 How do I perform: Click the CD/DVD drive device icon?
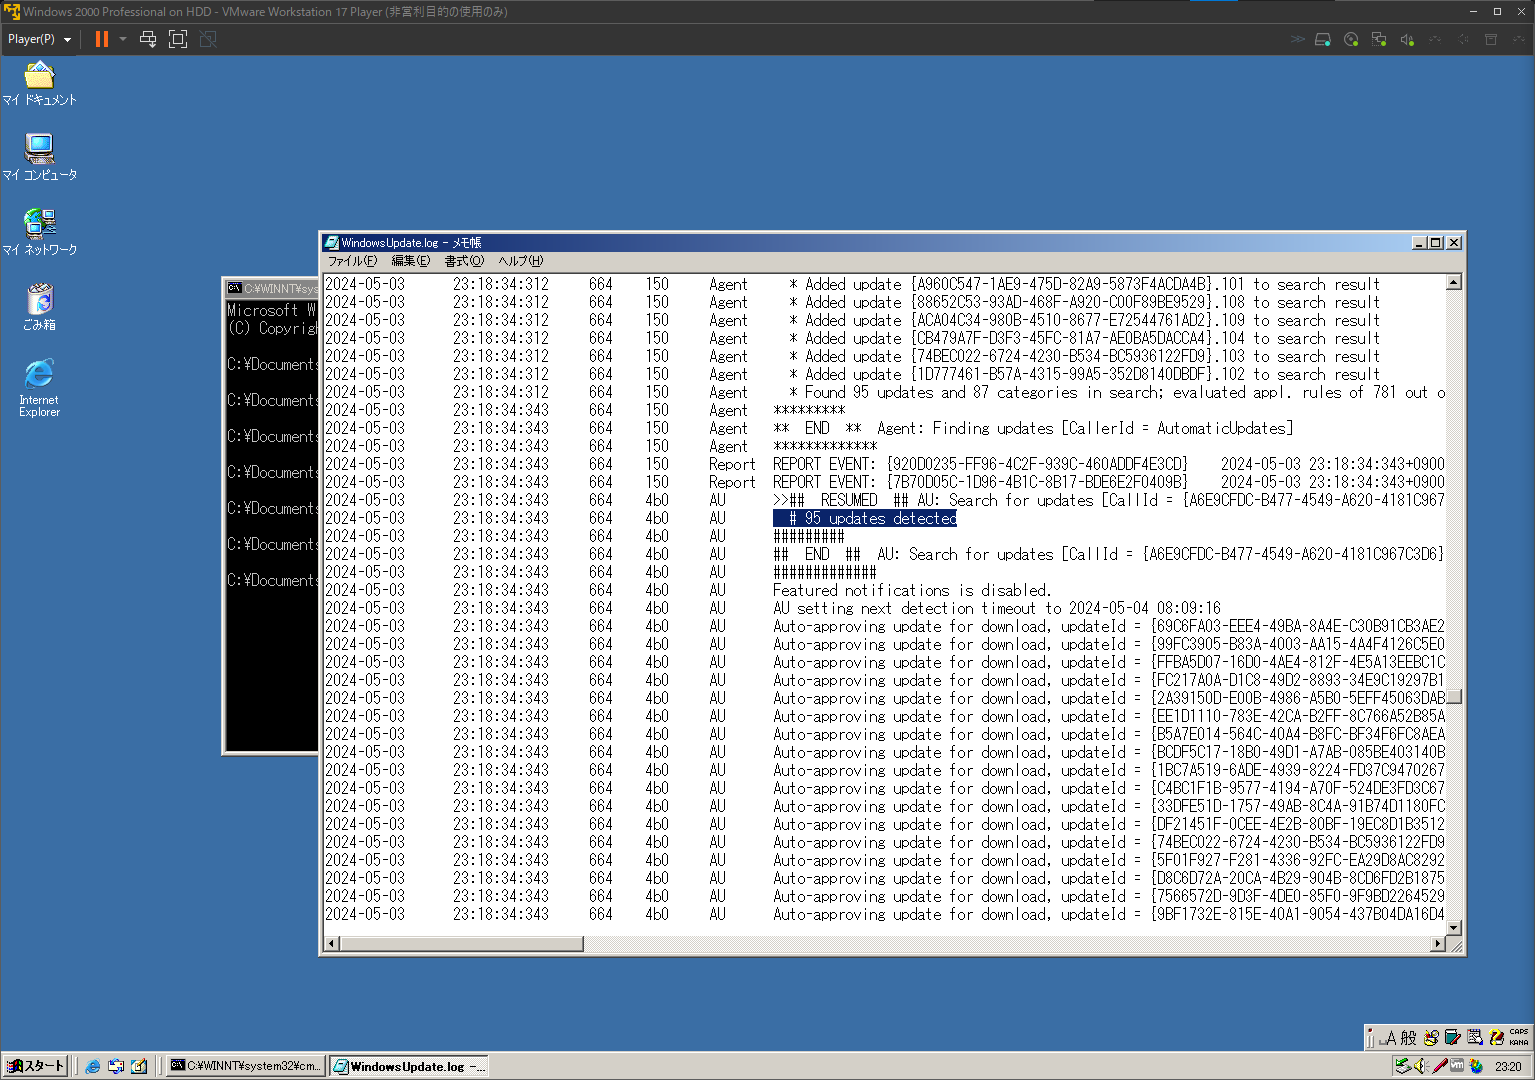pos(1351,39)
